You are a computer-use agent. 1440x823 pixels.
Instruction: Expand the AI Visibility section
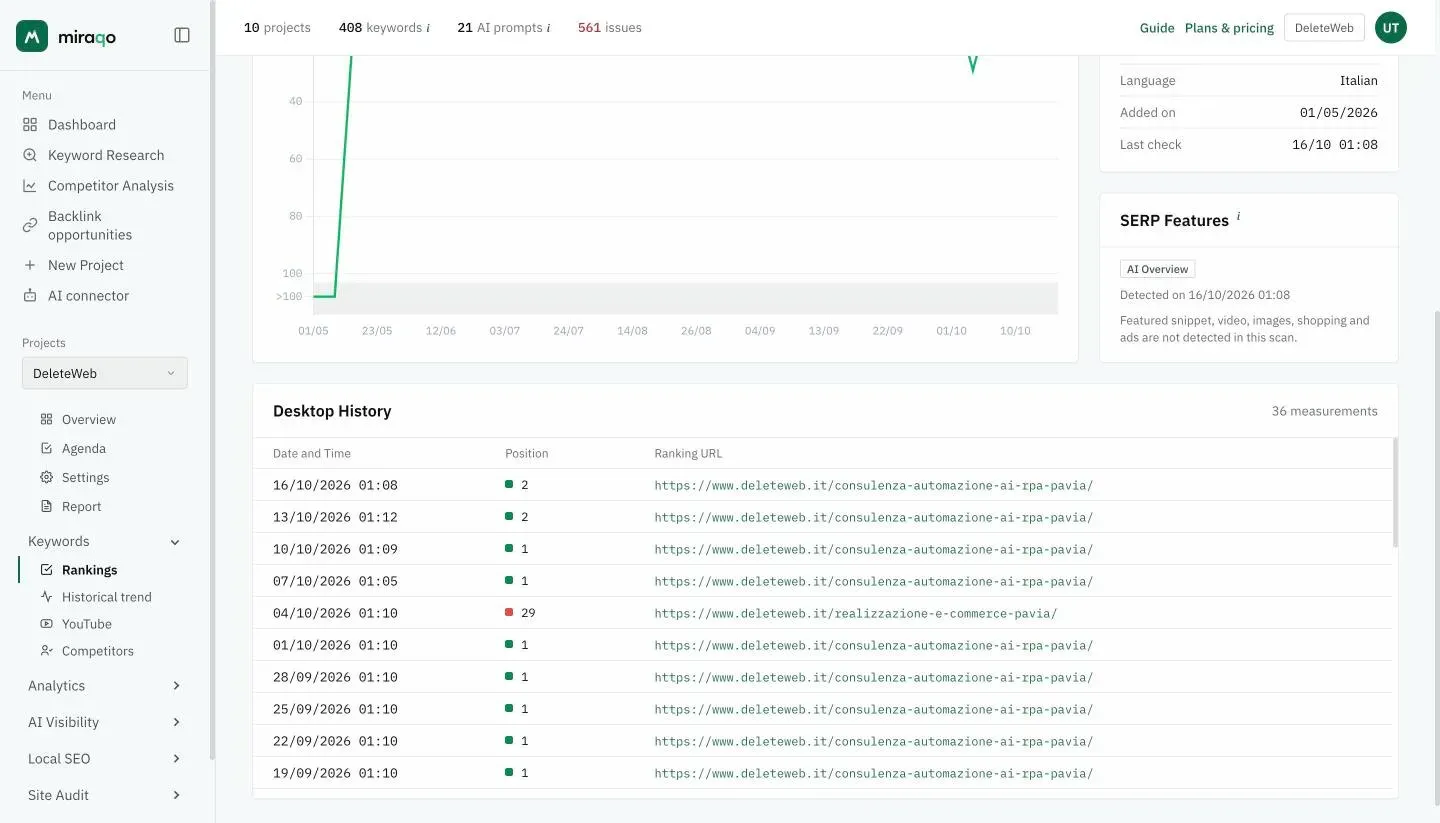(176, 722)
